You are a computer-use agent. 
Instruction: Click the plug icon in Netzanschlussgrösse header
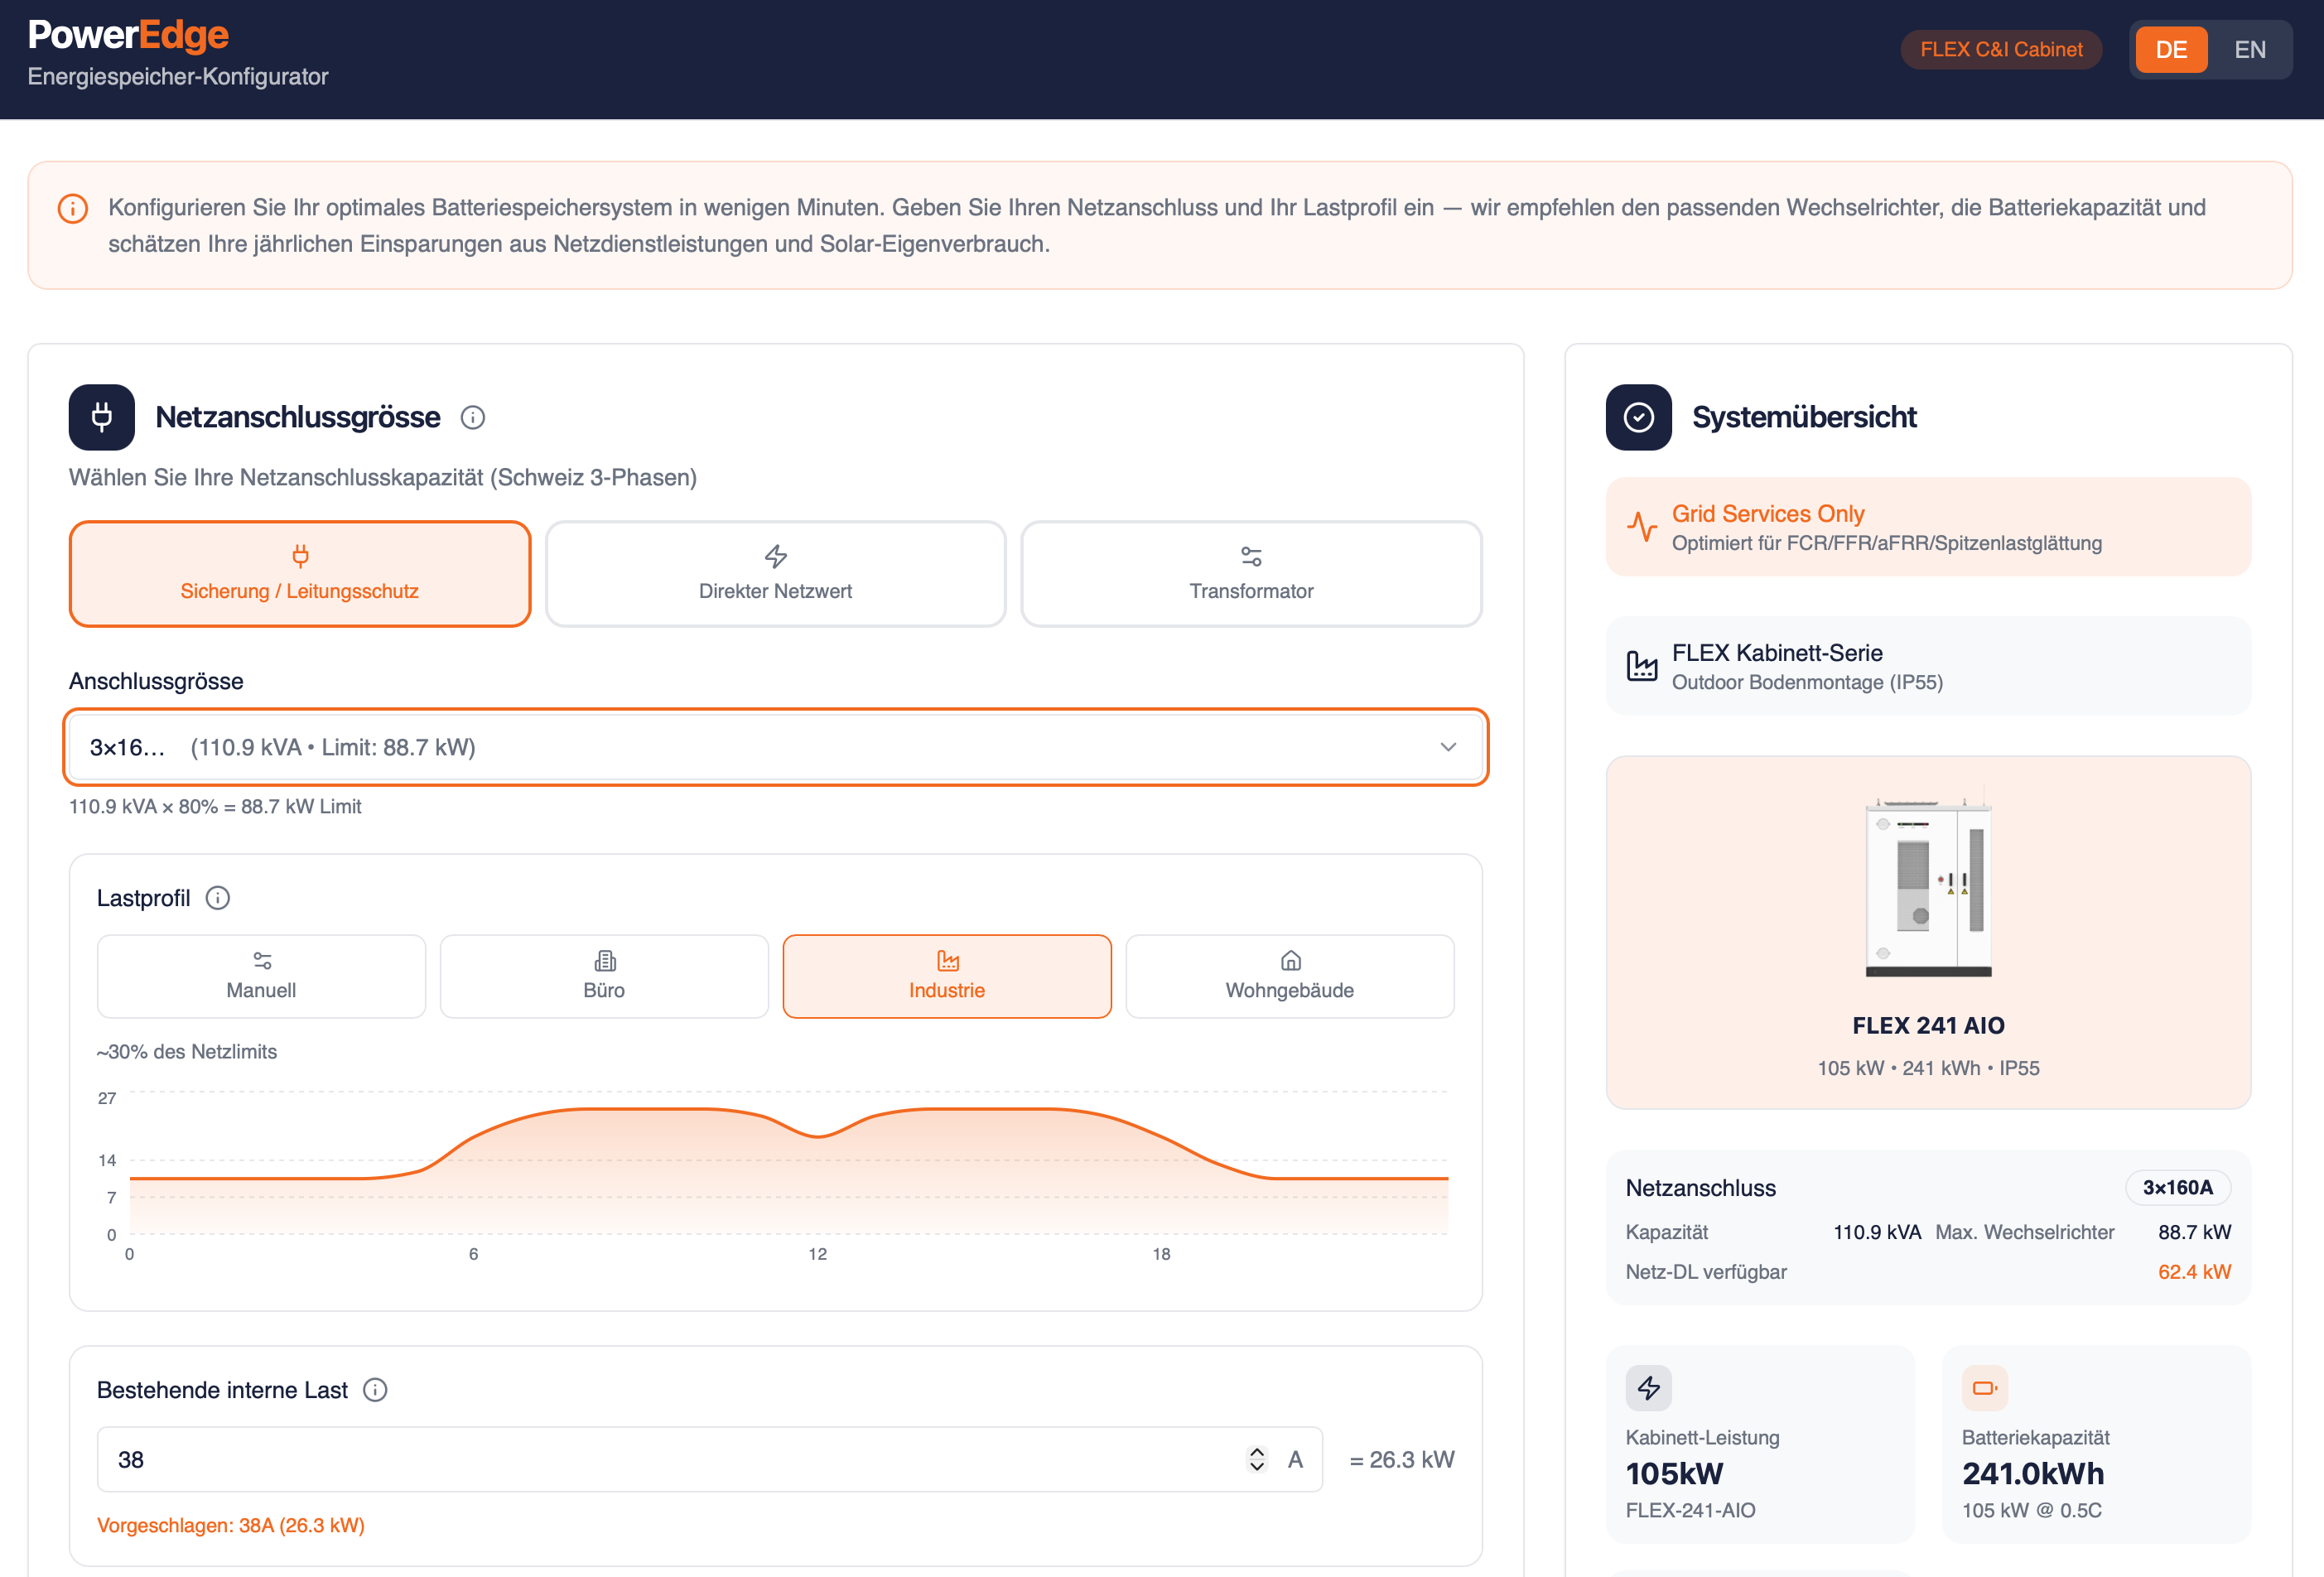coord(102,417)
